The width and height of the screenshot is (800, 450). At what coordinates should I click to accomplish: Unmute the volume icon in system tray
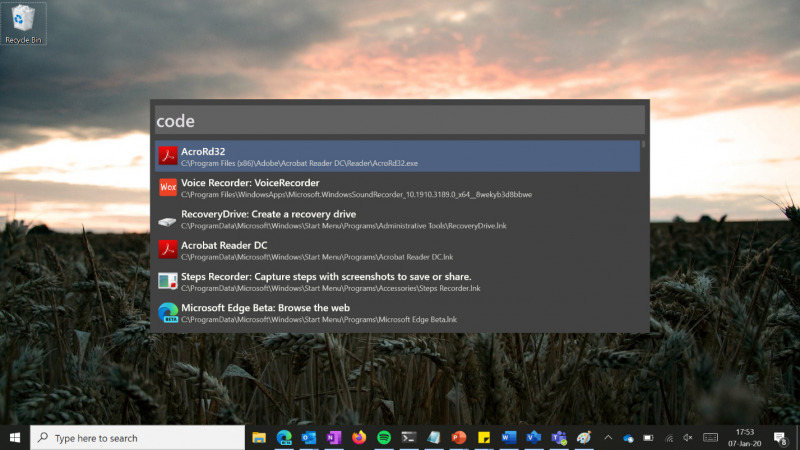(687, 438)
